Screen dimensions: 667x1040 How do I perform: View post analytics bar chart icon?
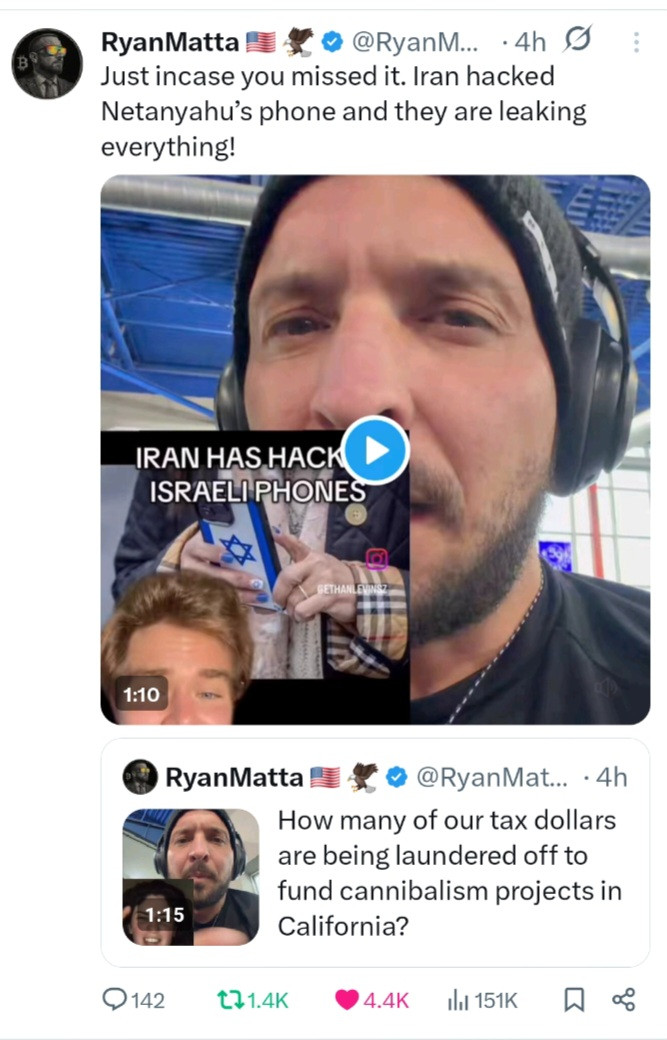click(x=457, y=999)
